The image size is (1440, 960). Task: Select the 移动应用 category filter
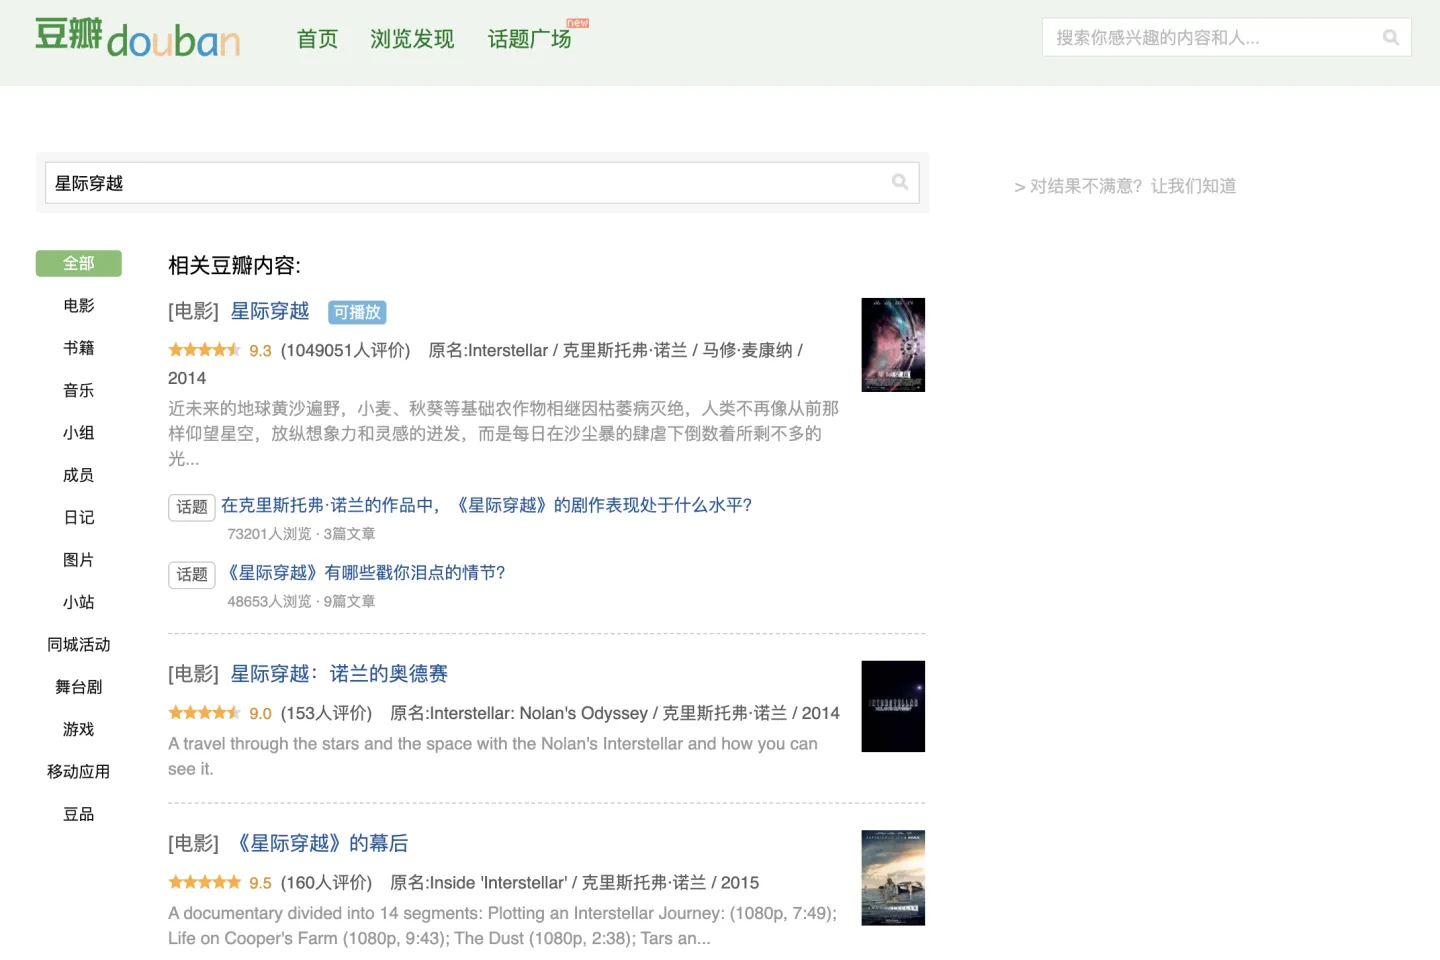click(79, 772)
